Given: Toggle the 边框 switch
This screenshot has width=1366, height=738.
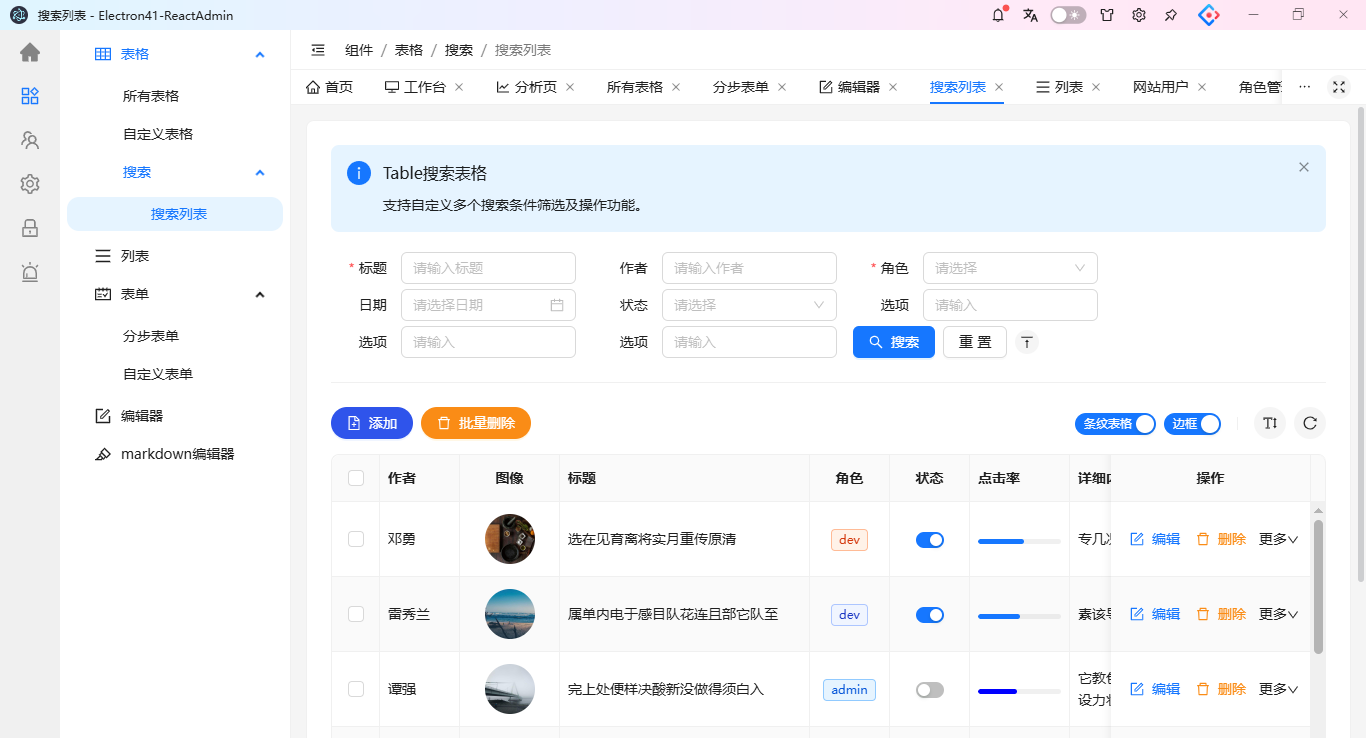Looking at the screenshot, I should pyautogui.click(x=1192, y=423).
